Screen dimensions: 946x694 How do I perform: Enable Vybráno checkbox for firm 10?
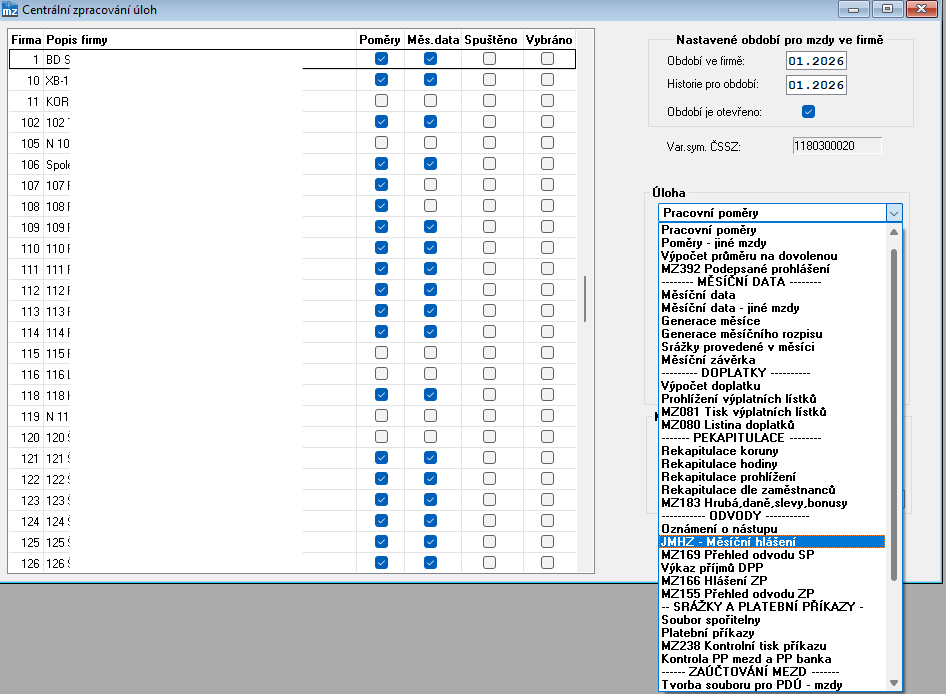click(x=547, y=80)
